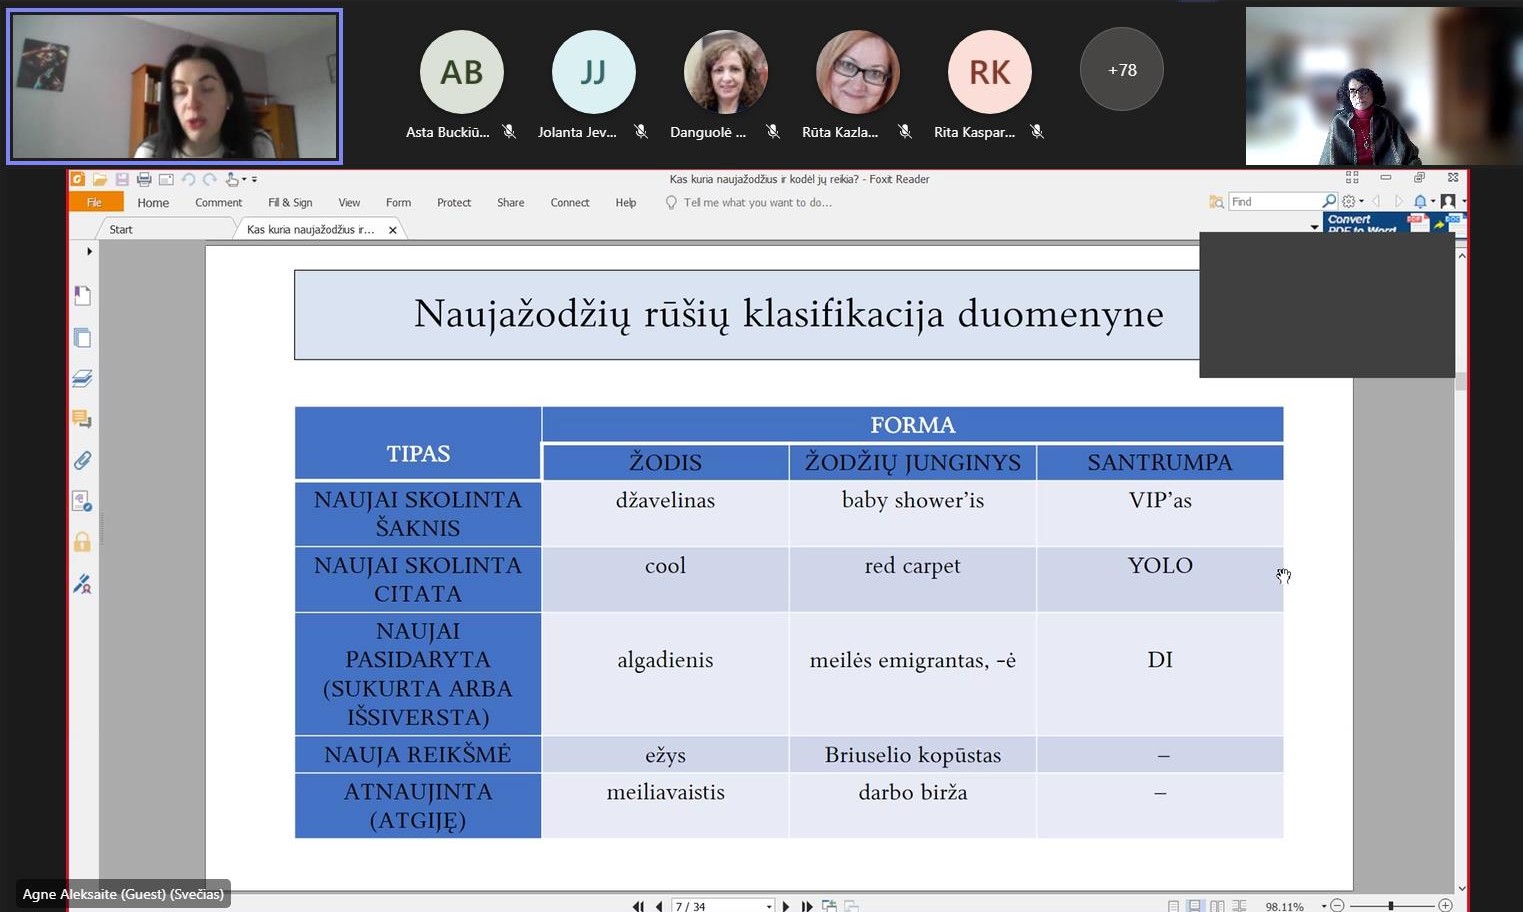This screenshot has height=912, width=1523.
Task: Expand the navigation panel arrow
Action: coord(89,251)
